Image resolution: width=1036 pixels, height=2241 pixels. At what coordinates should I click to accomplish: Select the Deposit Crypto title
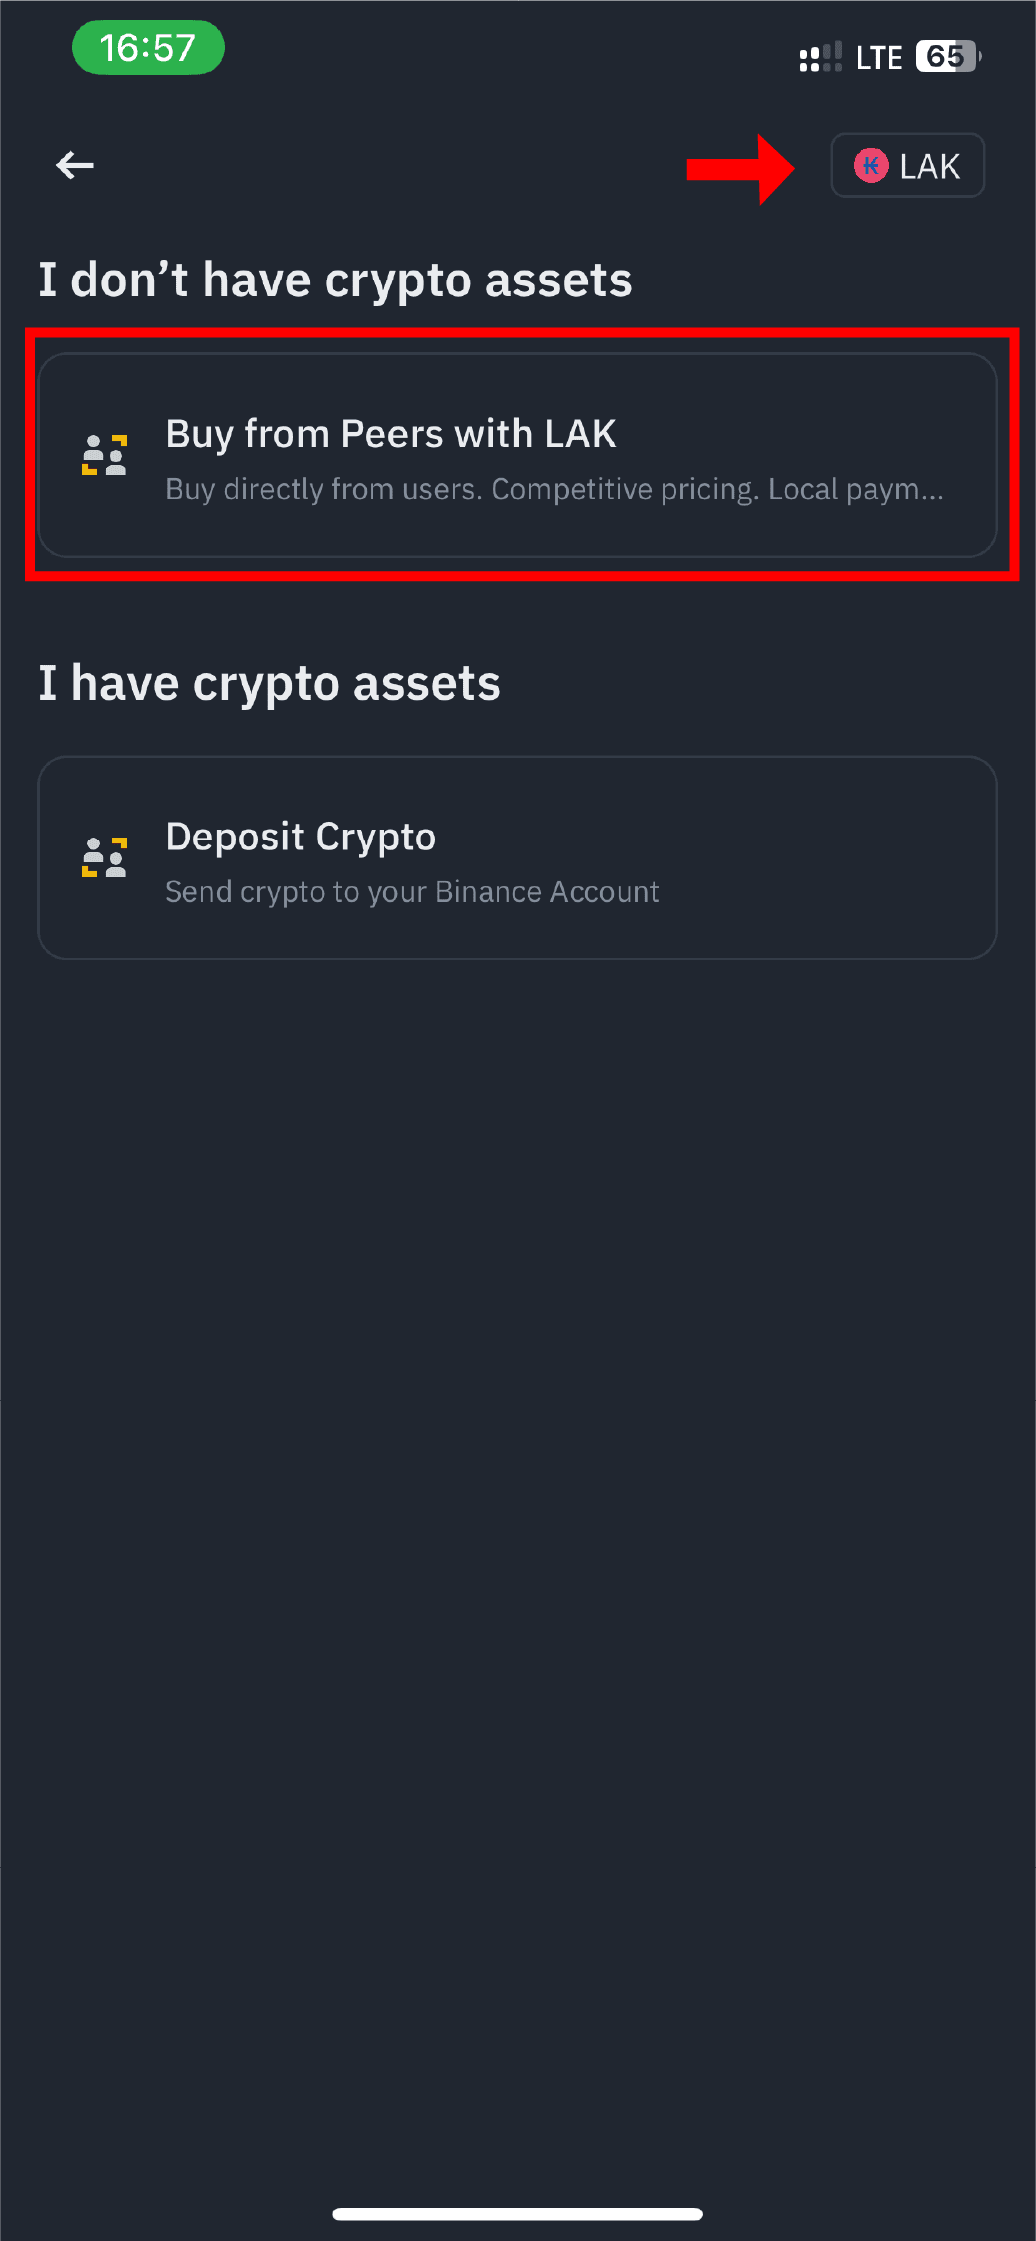(300, 837)
